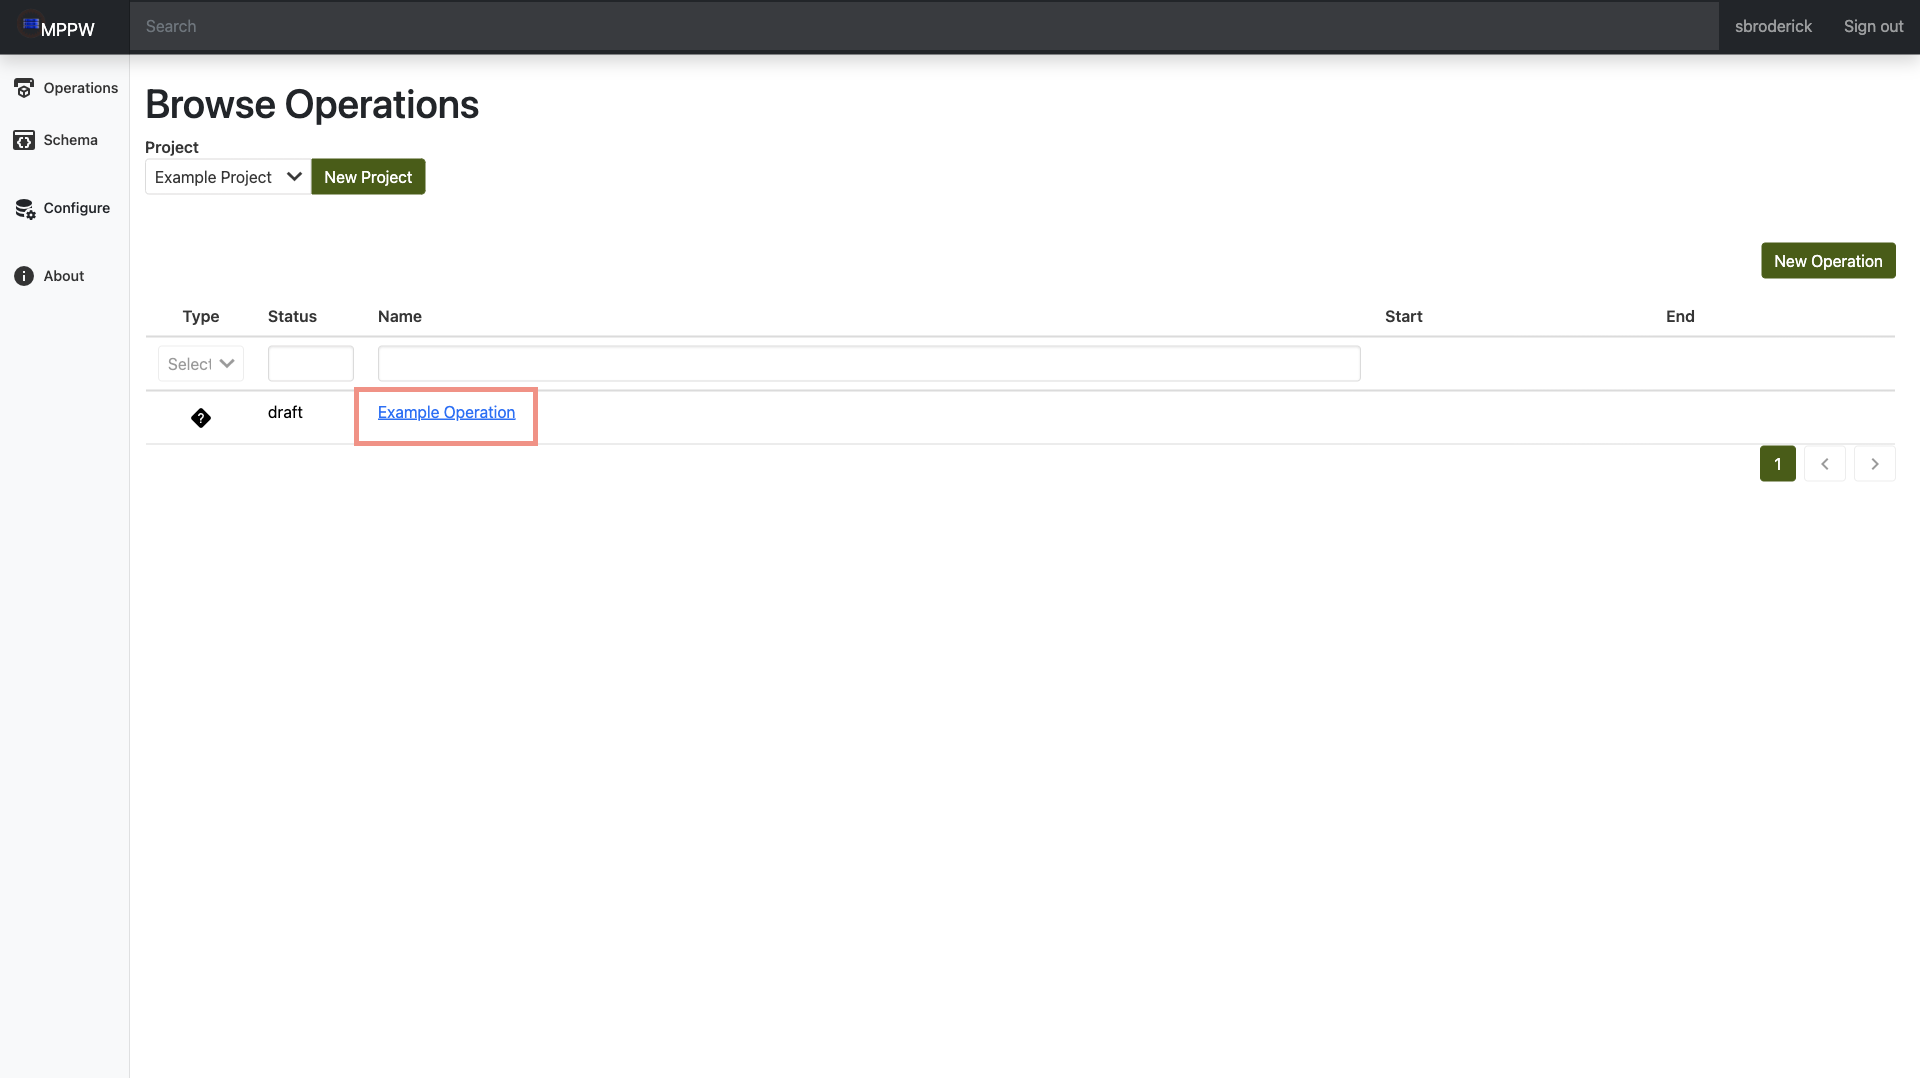Click the Operations menu label

tap(81, 88)
